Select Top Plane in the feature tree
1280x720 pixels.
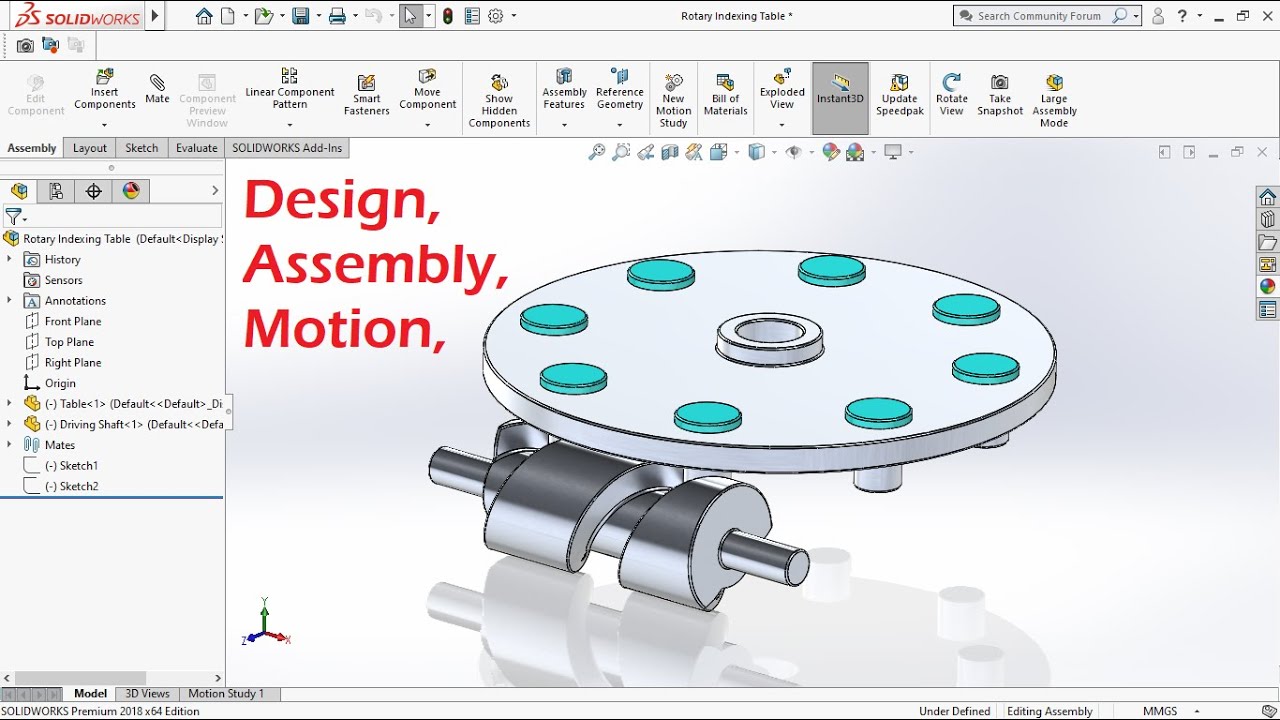pos(69,342)
